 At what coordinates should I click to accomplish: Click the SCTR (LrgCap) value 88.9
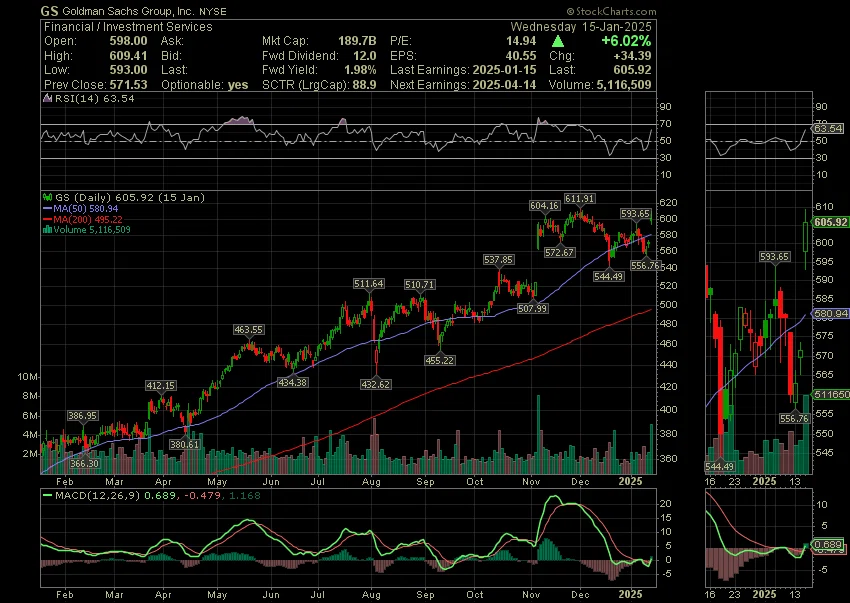[364, 85]
